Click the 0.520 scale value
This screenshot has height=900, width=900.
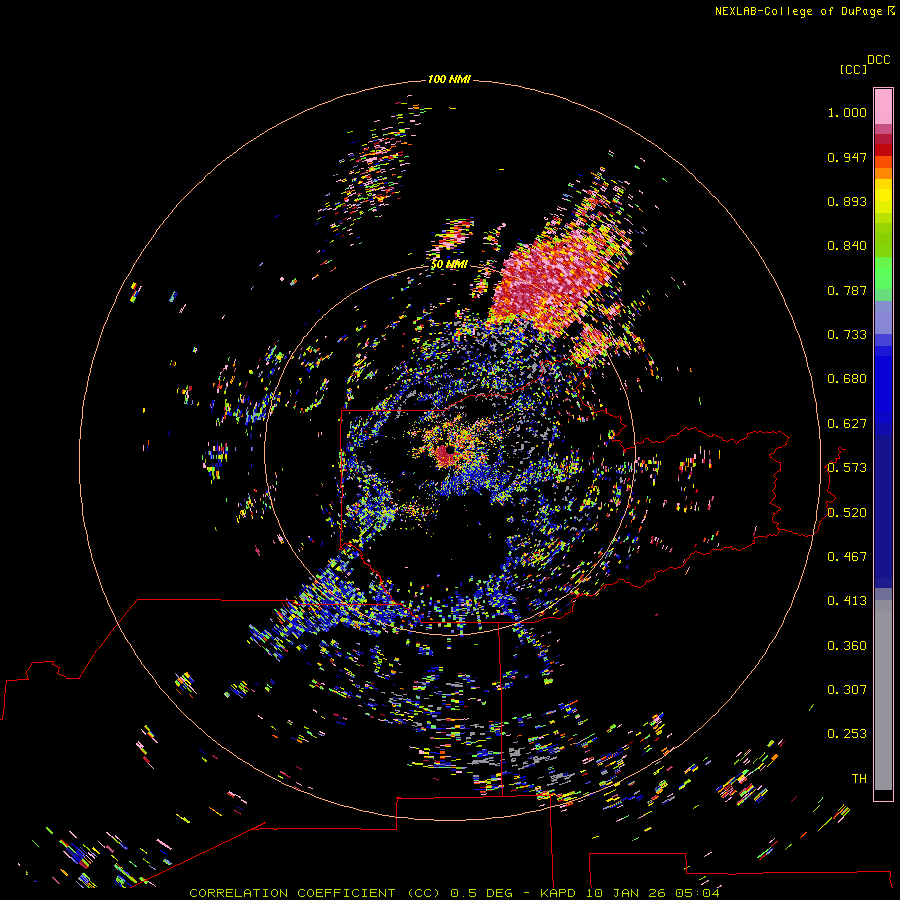pyautogui.click(x=847, y=513)
